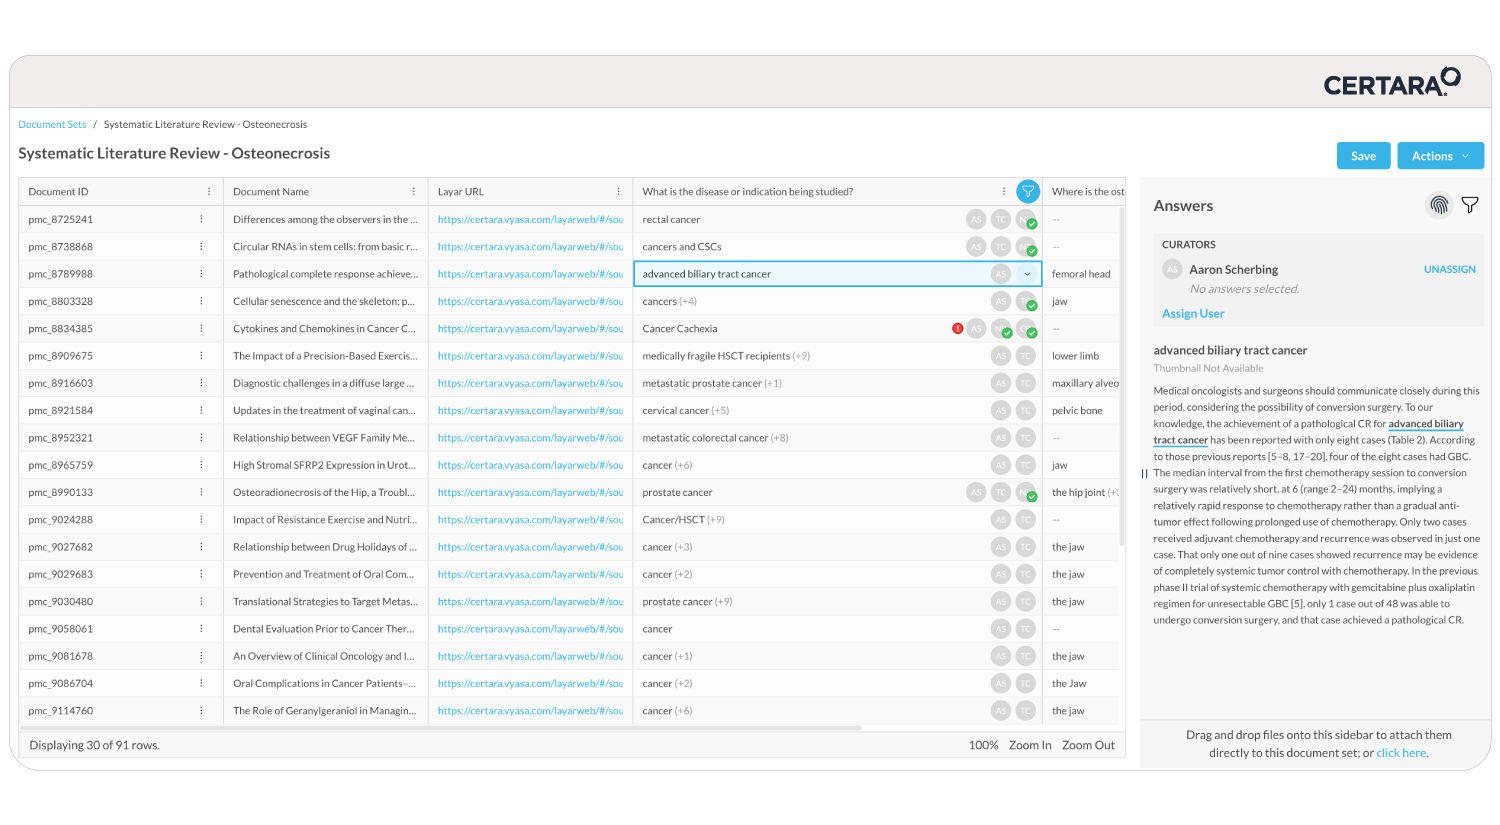Click AS avatar on rectal cancer row
The width and height of the screenshot is (1500, 825).
tap(976, 219)
